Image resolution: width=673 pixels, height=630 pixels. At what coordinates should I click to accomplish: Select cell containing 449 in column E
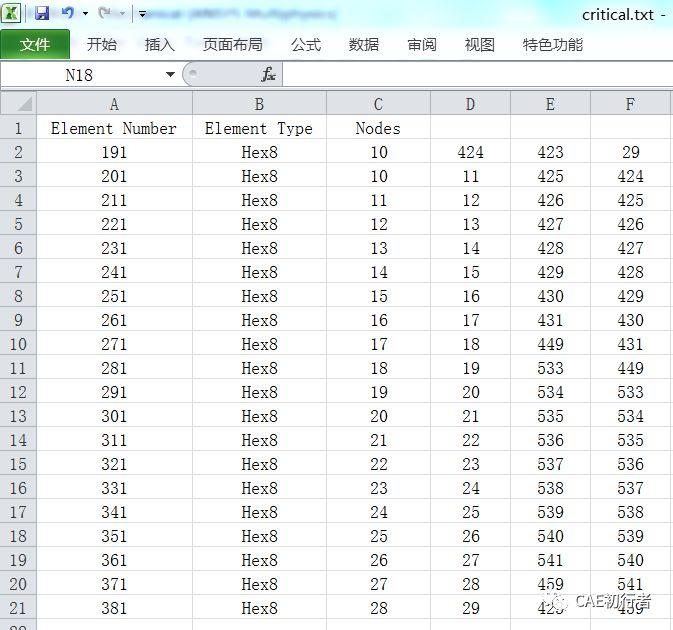(550, 344)
